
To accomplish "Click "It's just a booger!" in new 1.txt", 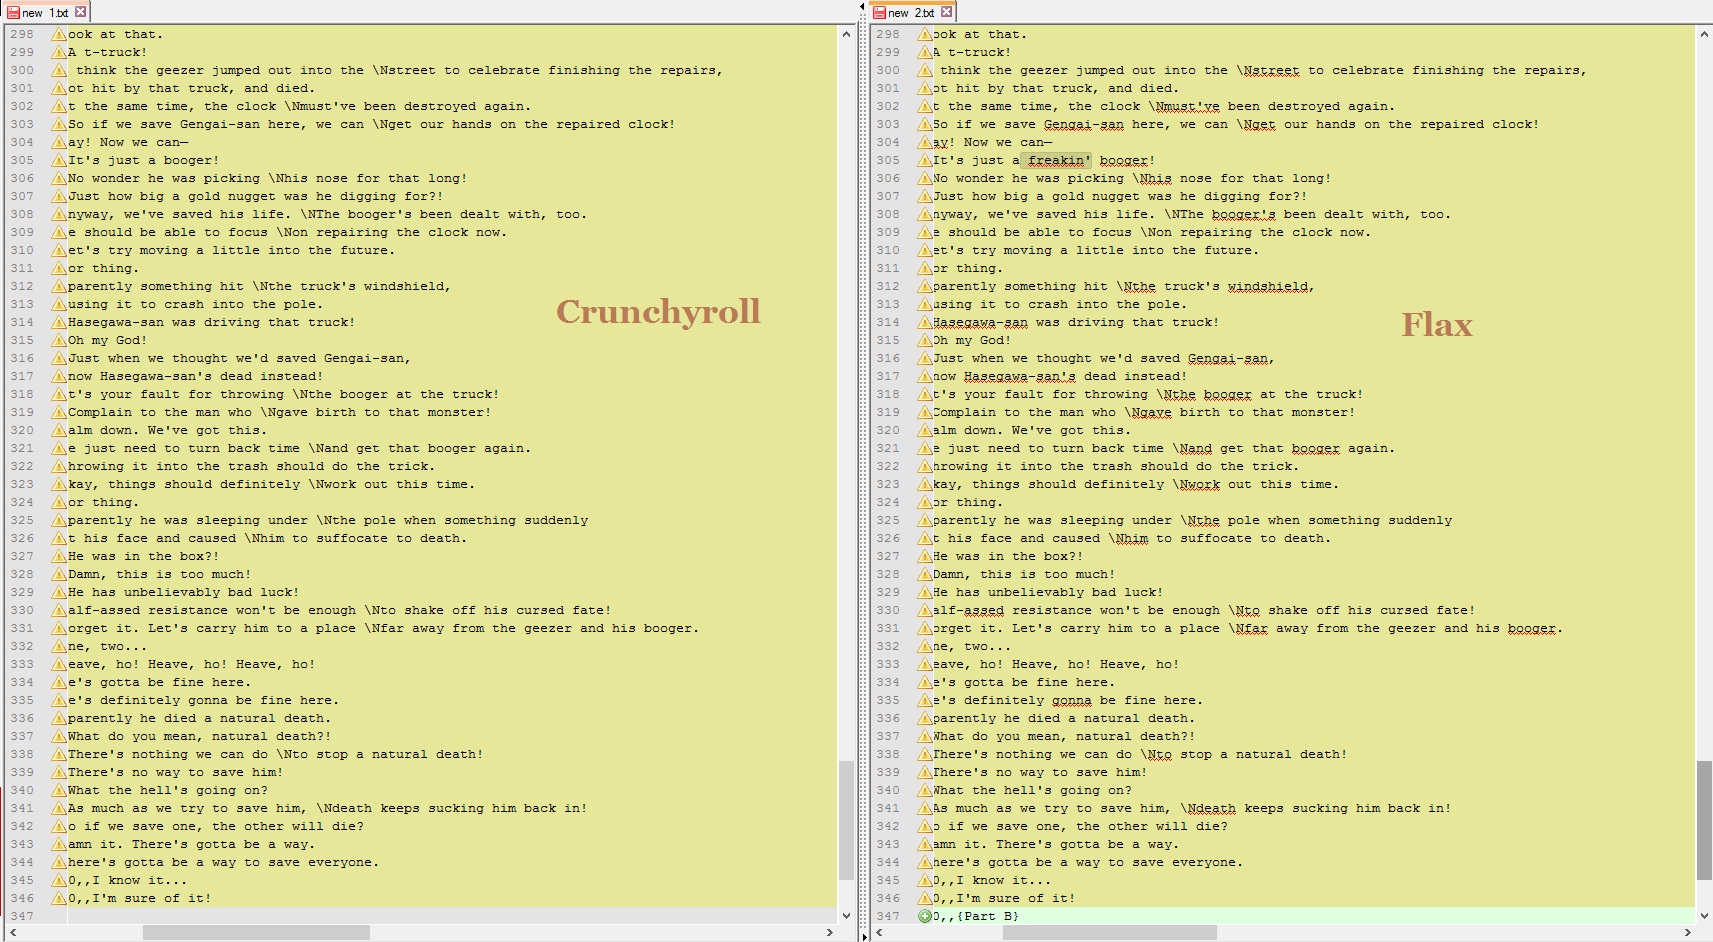I will click(143, 160).
